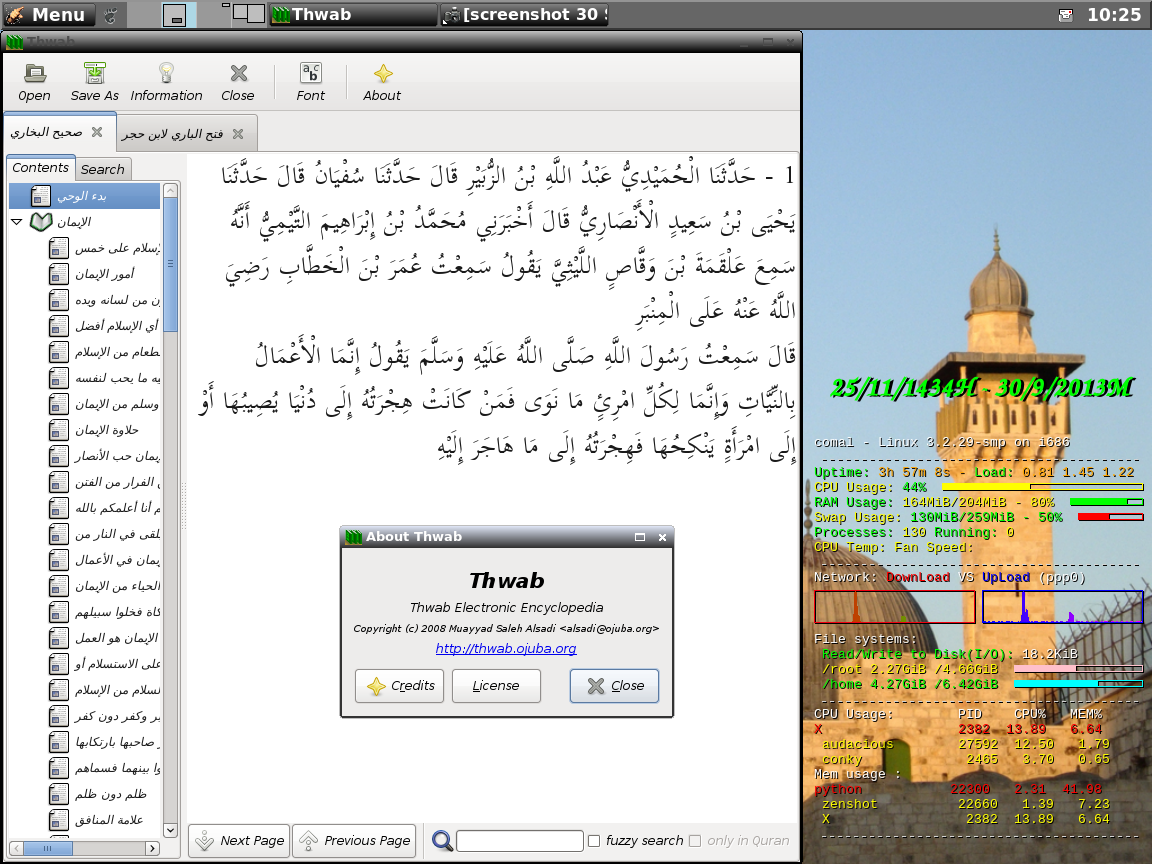Click page icon beside الإيمان هو العمل
1152x864 pixels.
59,638
